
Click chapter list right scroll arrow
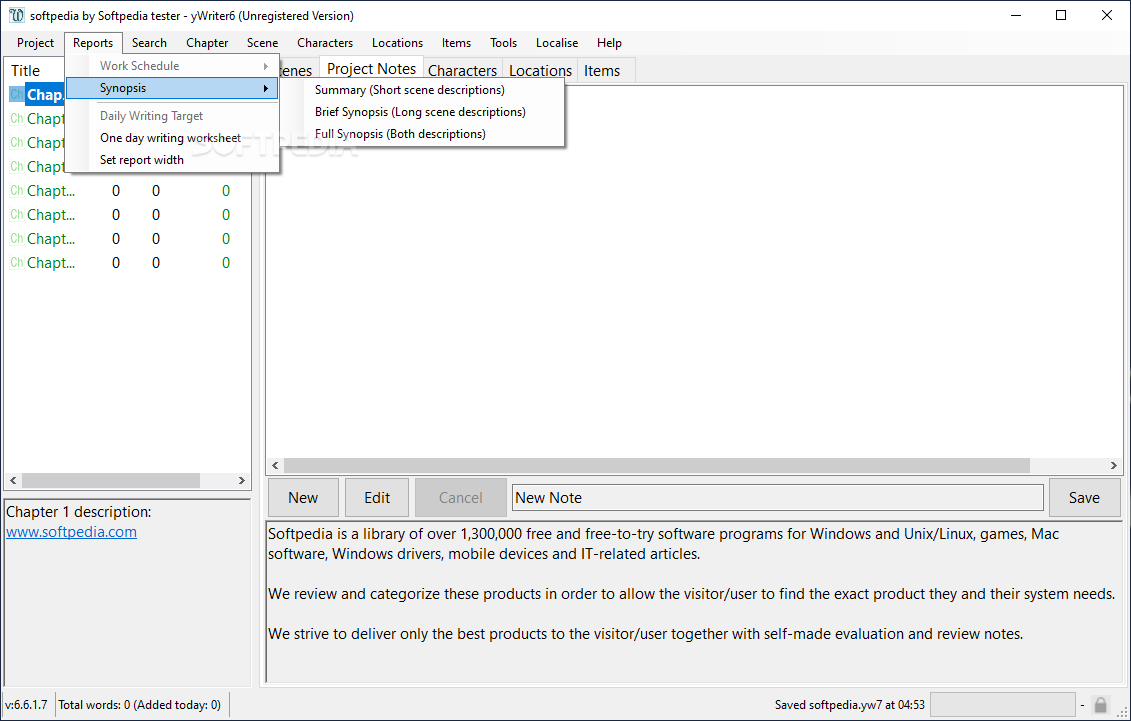pyautogui.click(x=242, y=480)
